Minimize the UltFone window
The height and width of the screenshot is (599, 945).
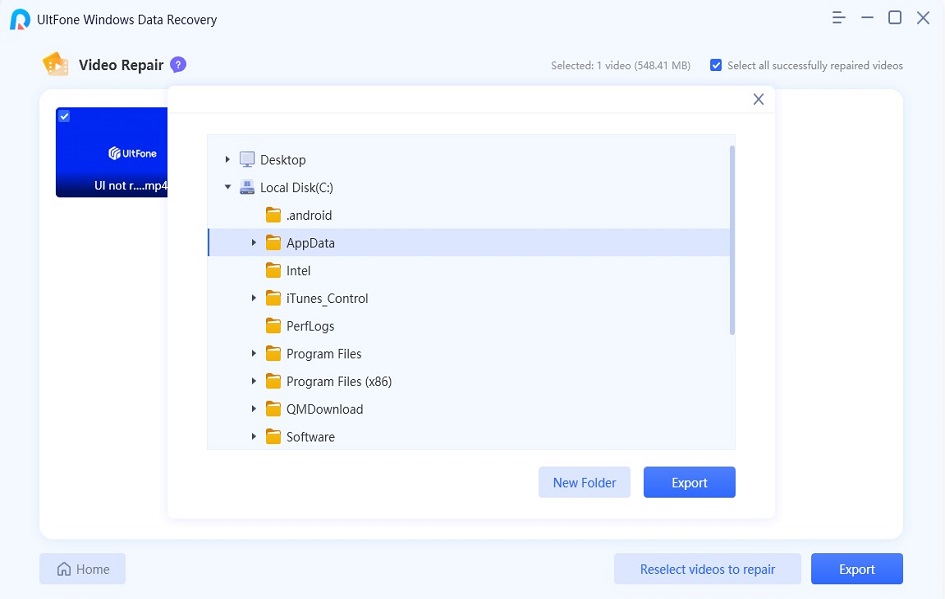(x=867, y=17)
